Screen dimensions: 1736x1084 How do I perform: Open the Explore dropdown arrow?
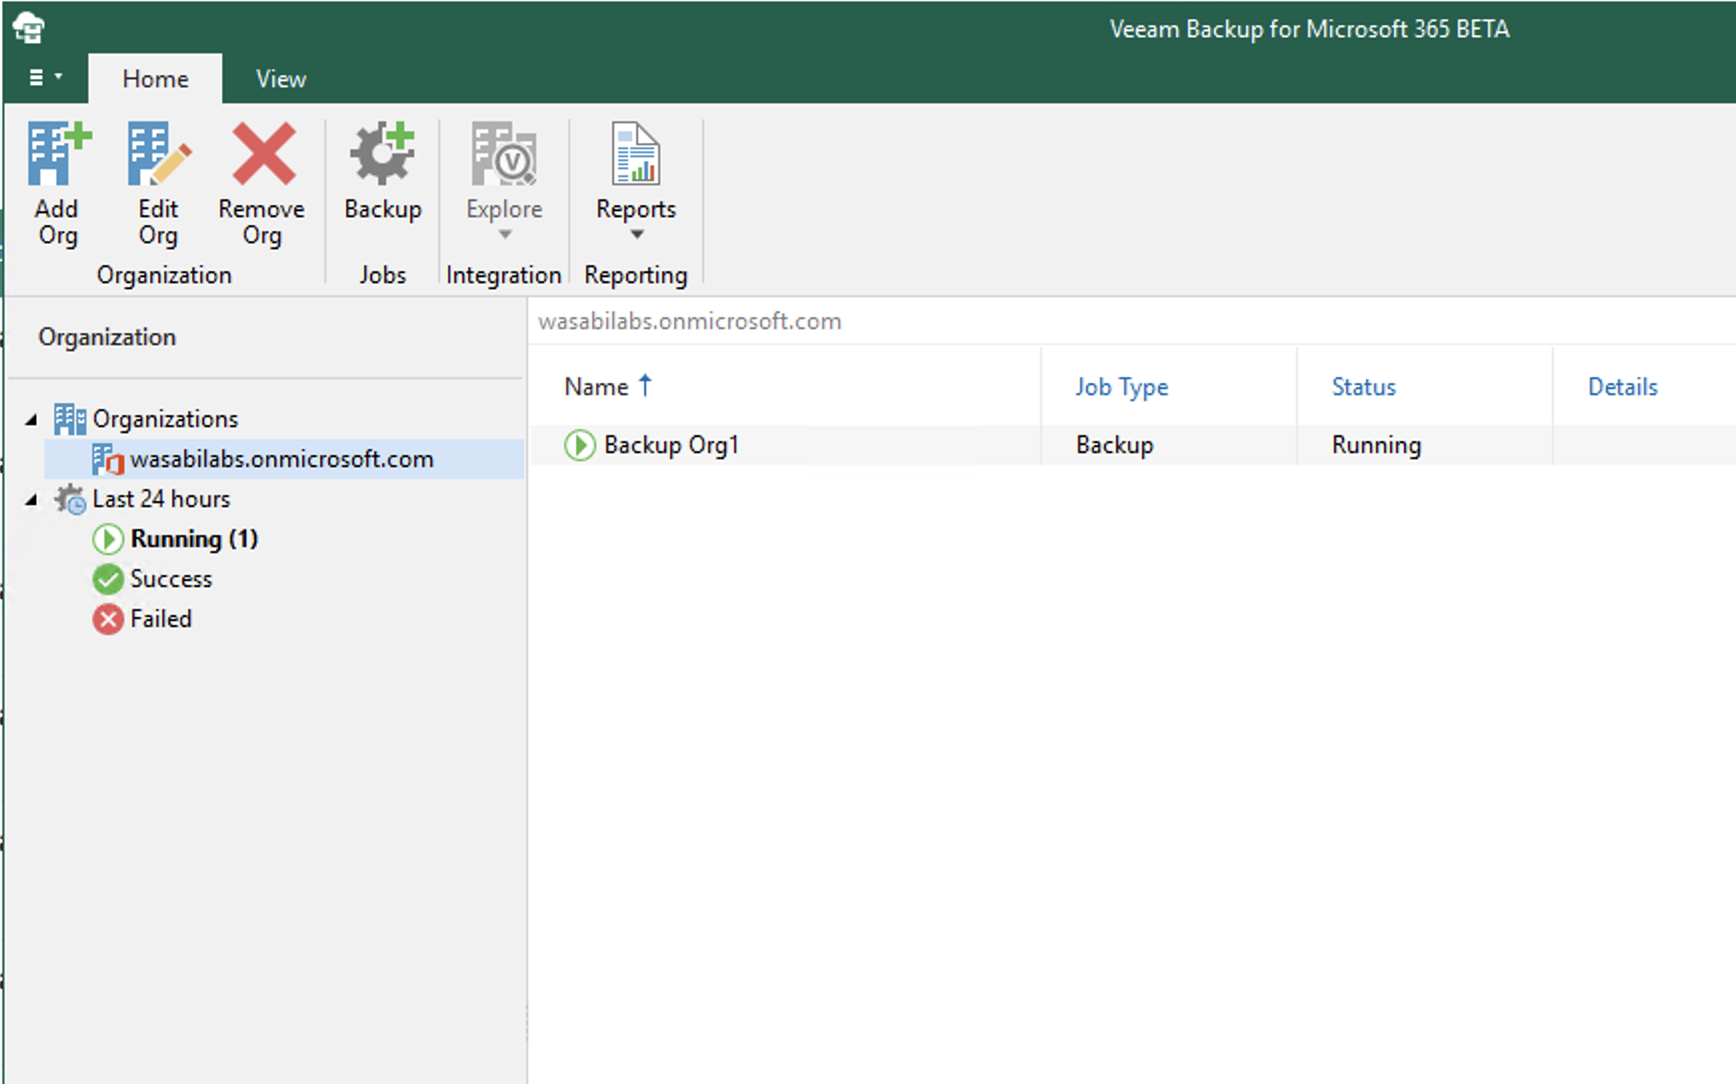coord(505,234)
